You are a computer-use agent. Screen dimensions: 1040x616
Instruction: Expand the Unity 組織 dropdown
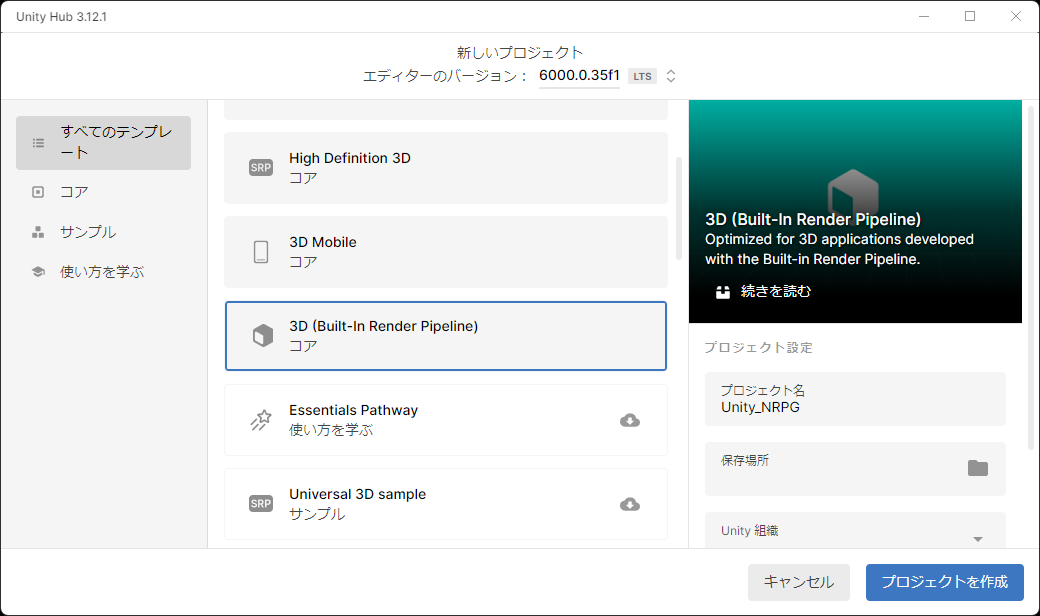coord(977,539)
